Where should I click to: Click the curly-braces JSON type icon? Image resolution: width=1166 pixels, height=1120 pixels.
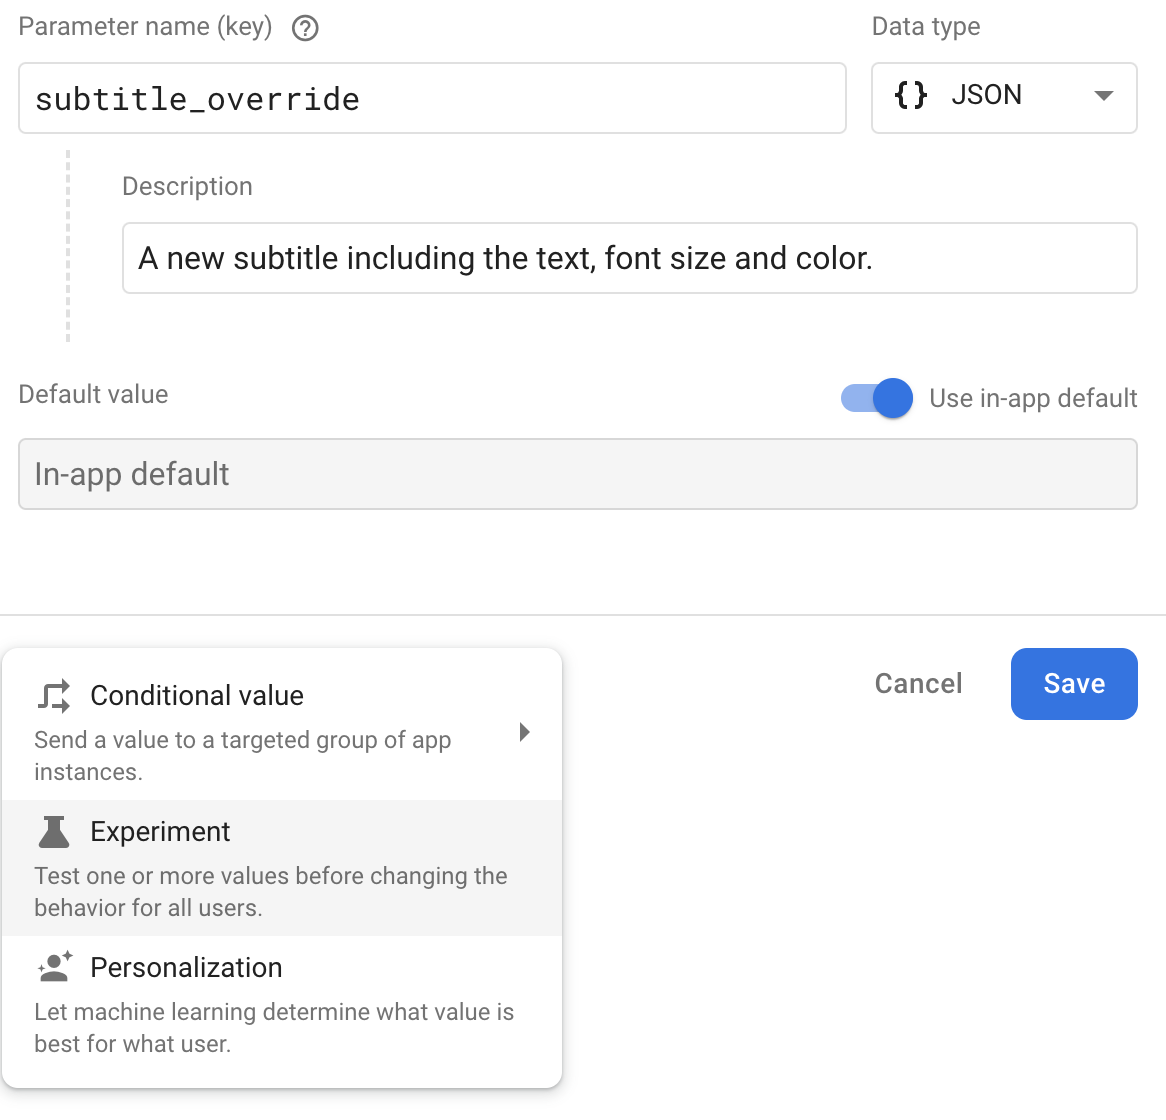(911, 95)
